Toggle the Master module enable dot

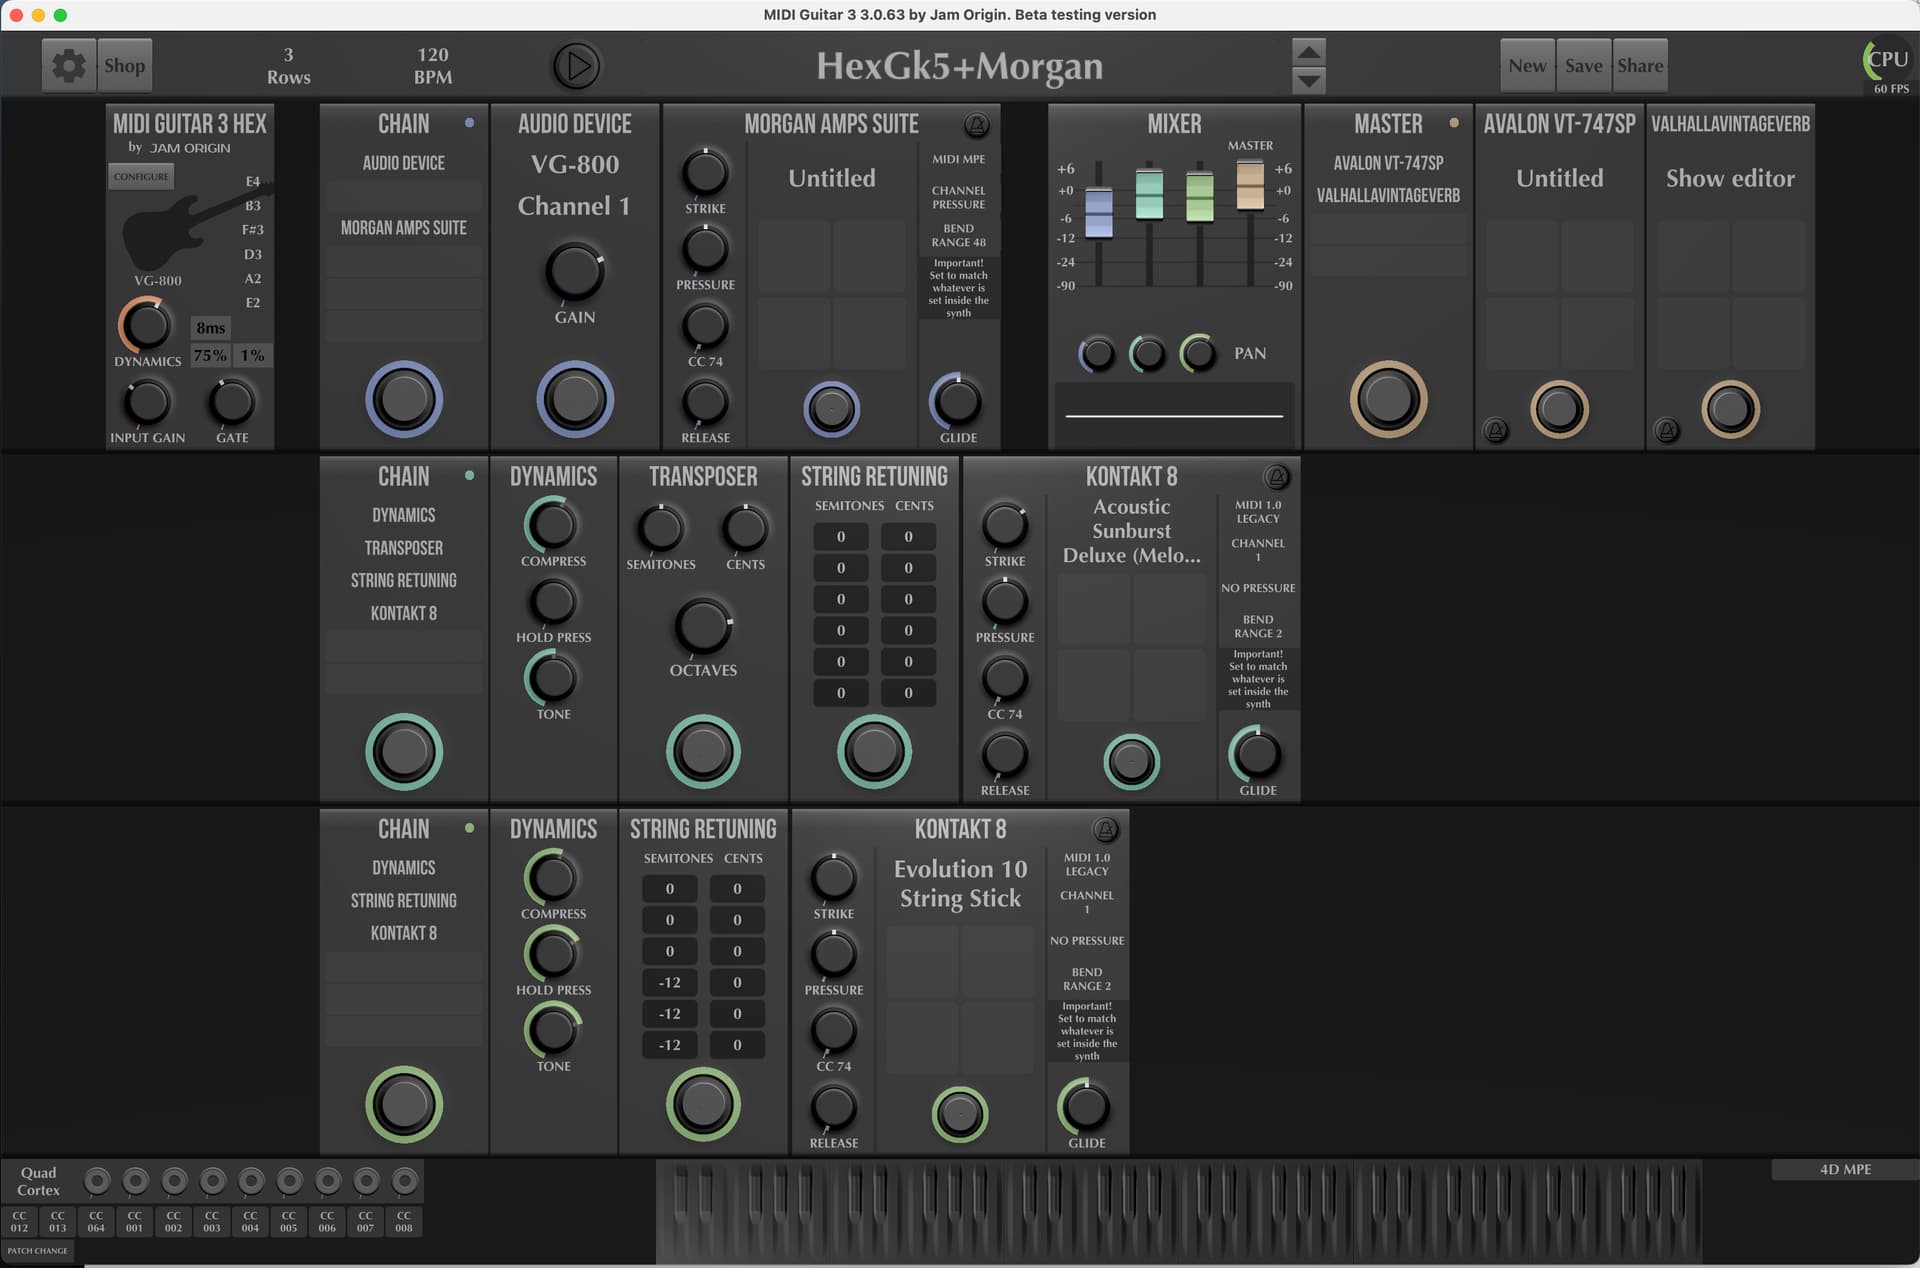click(x=1454, y=123)
